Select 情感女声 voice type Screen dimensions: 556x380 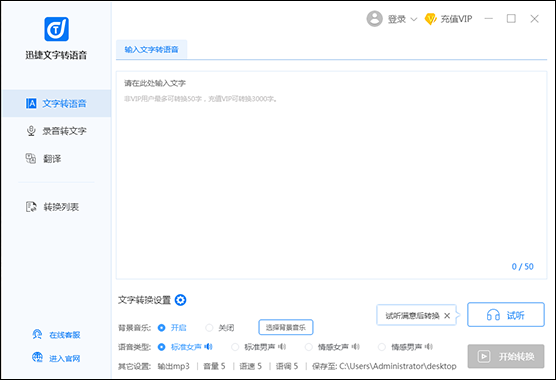[308, 347]
